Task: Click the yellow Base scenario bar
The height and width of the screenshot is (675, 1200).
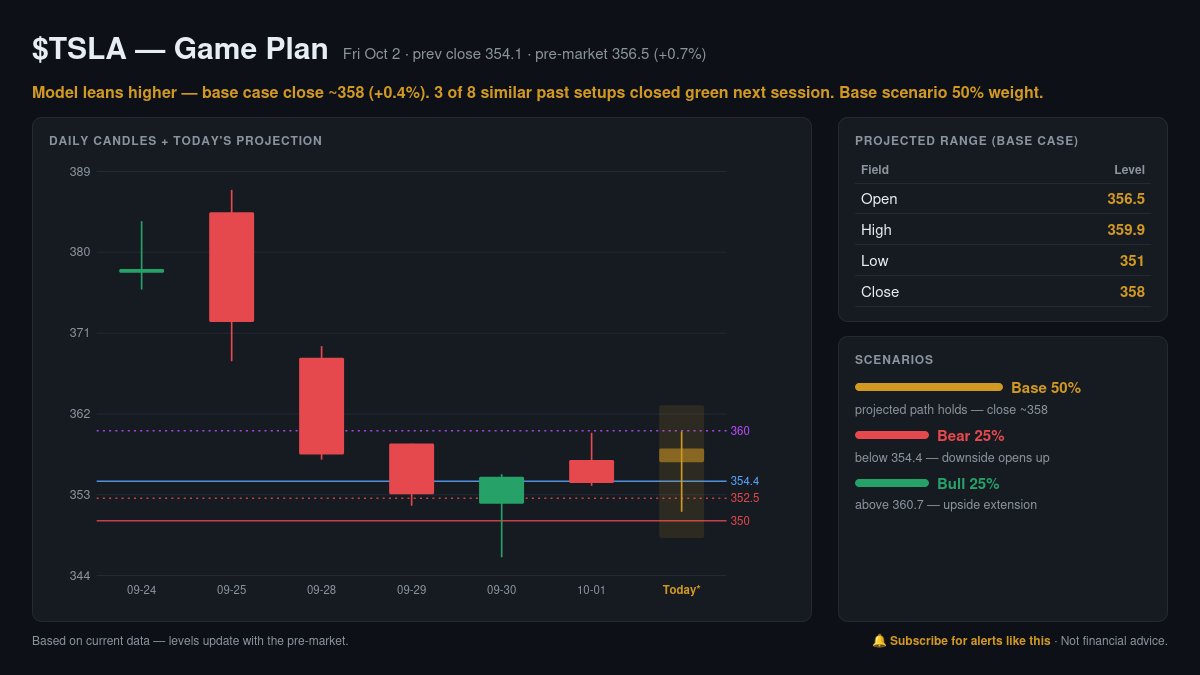Action: pos(929,387)
